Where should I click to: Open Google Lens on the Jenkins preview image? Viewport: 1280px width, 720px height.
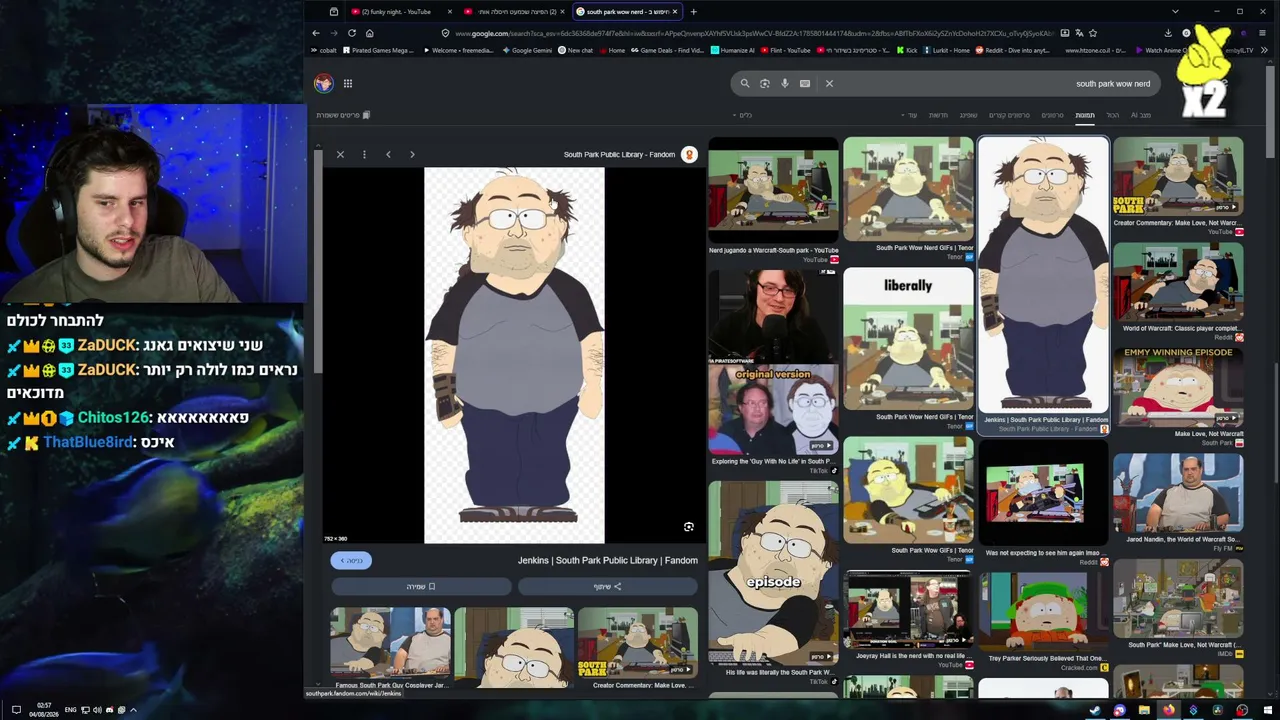tap(688, 527)
